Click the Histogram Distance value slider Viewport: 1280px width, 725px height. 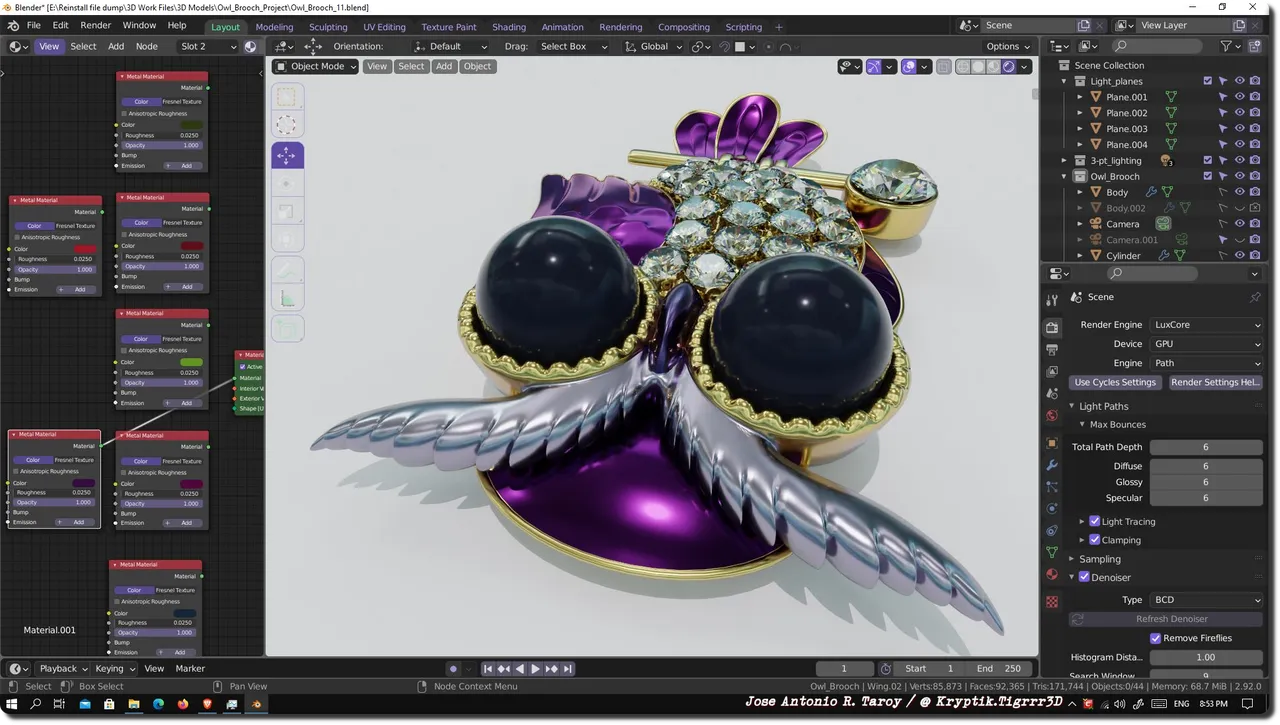click(1206, 657)
